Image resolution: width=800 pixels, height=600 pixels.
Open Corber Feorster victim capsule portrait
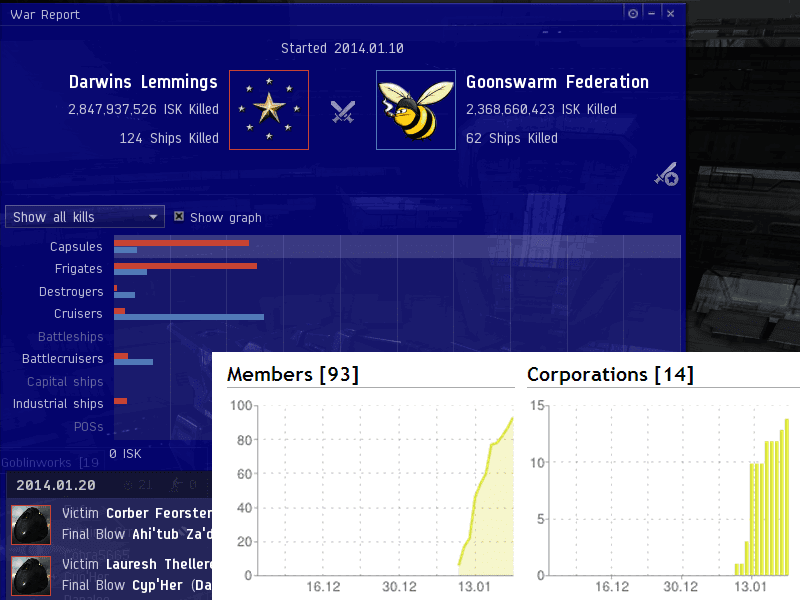[x=31, y=524]
